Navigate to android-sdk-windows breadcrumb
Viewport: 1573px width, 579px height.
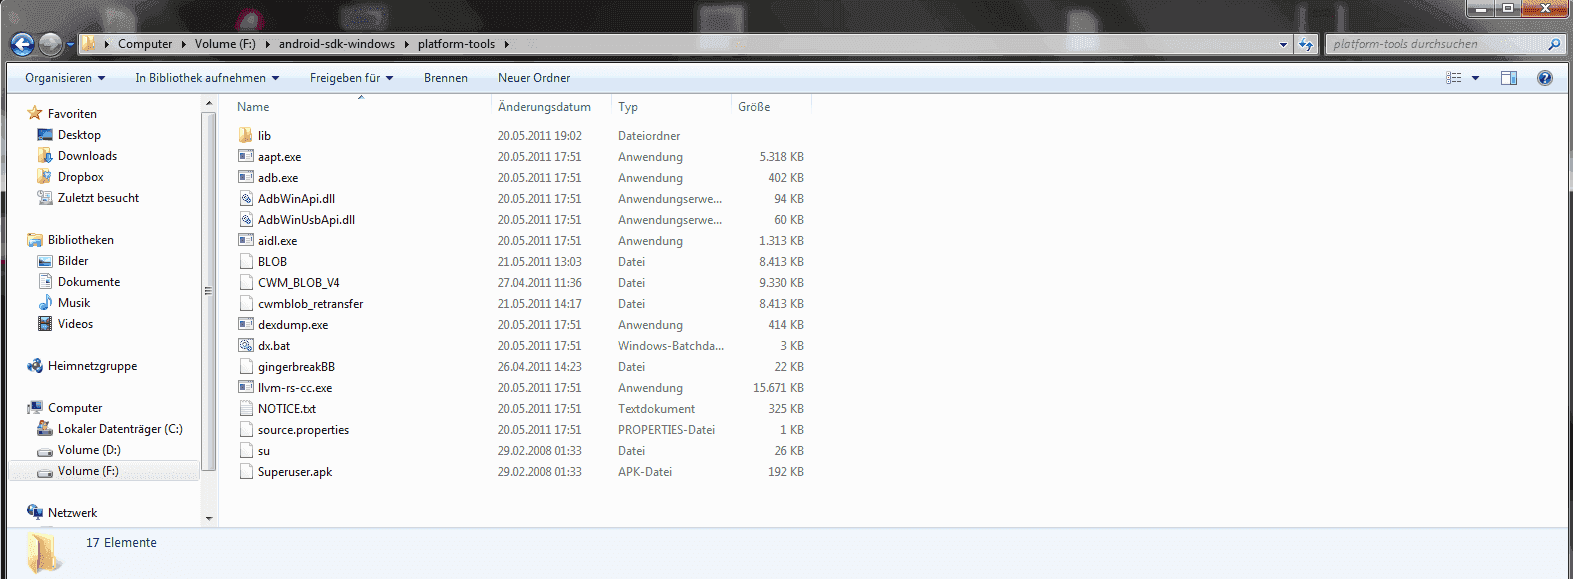pos(337,44)
